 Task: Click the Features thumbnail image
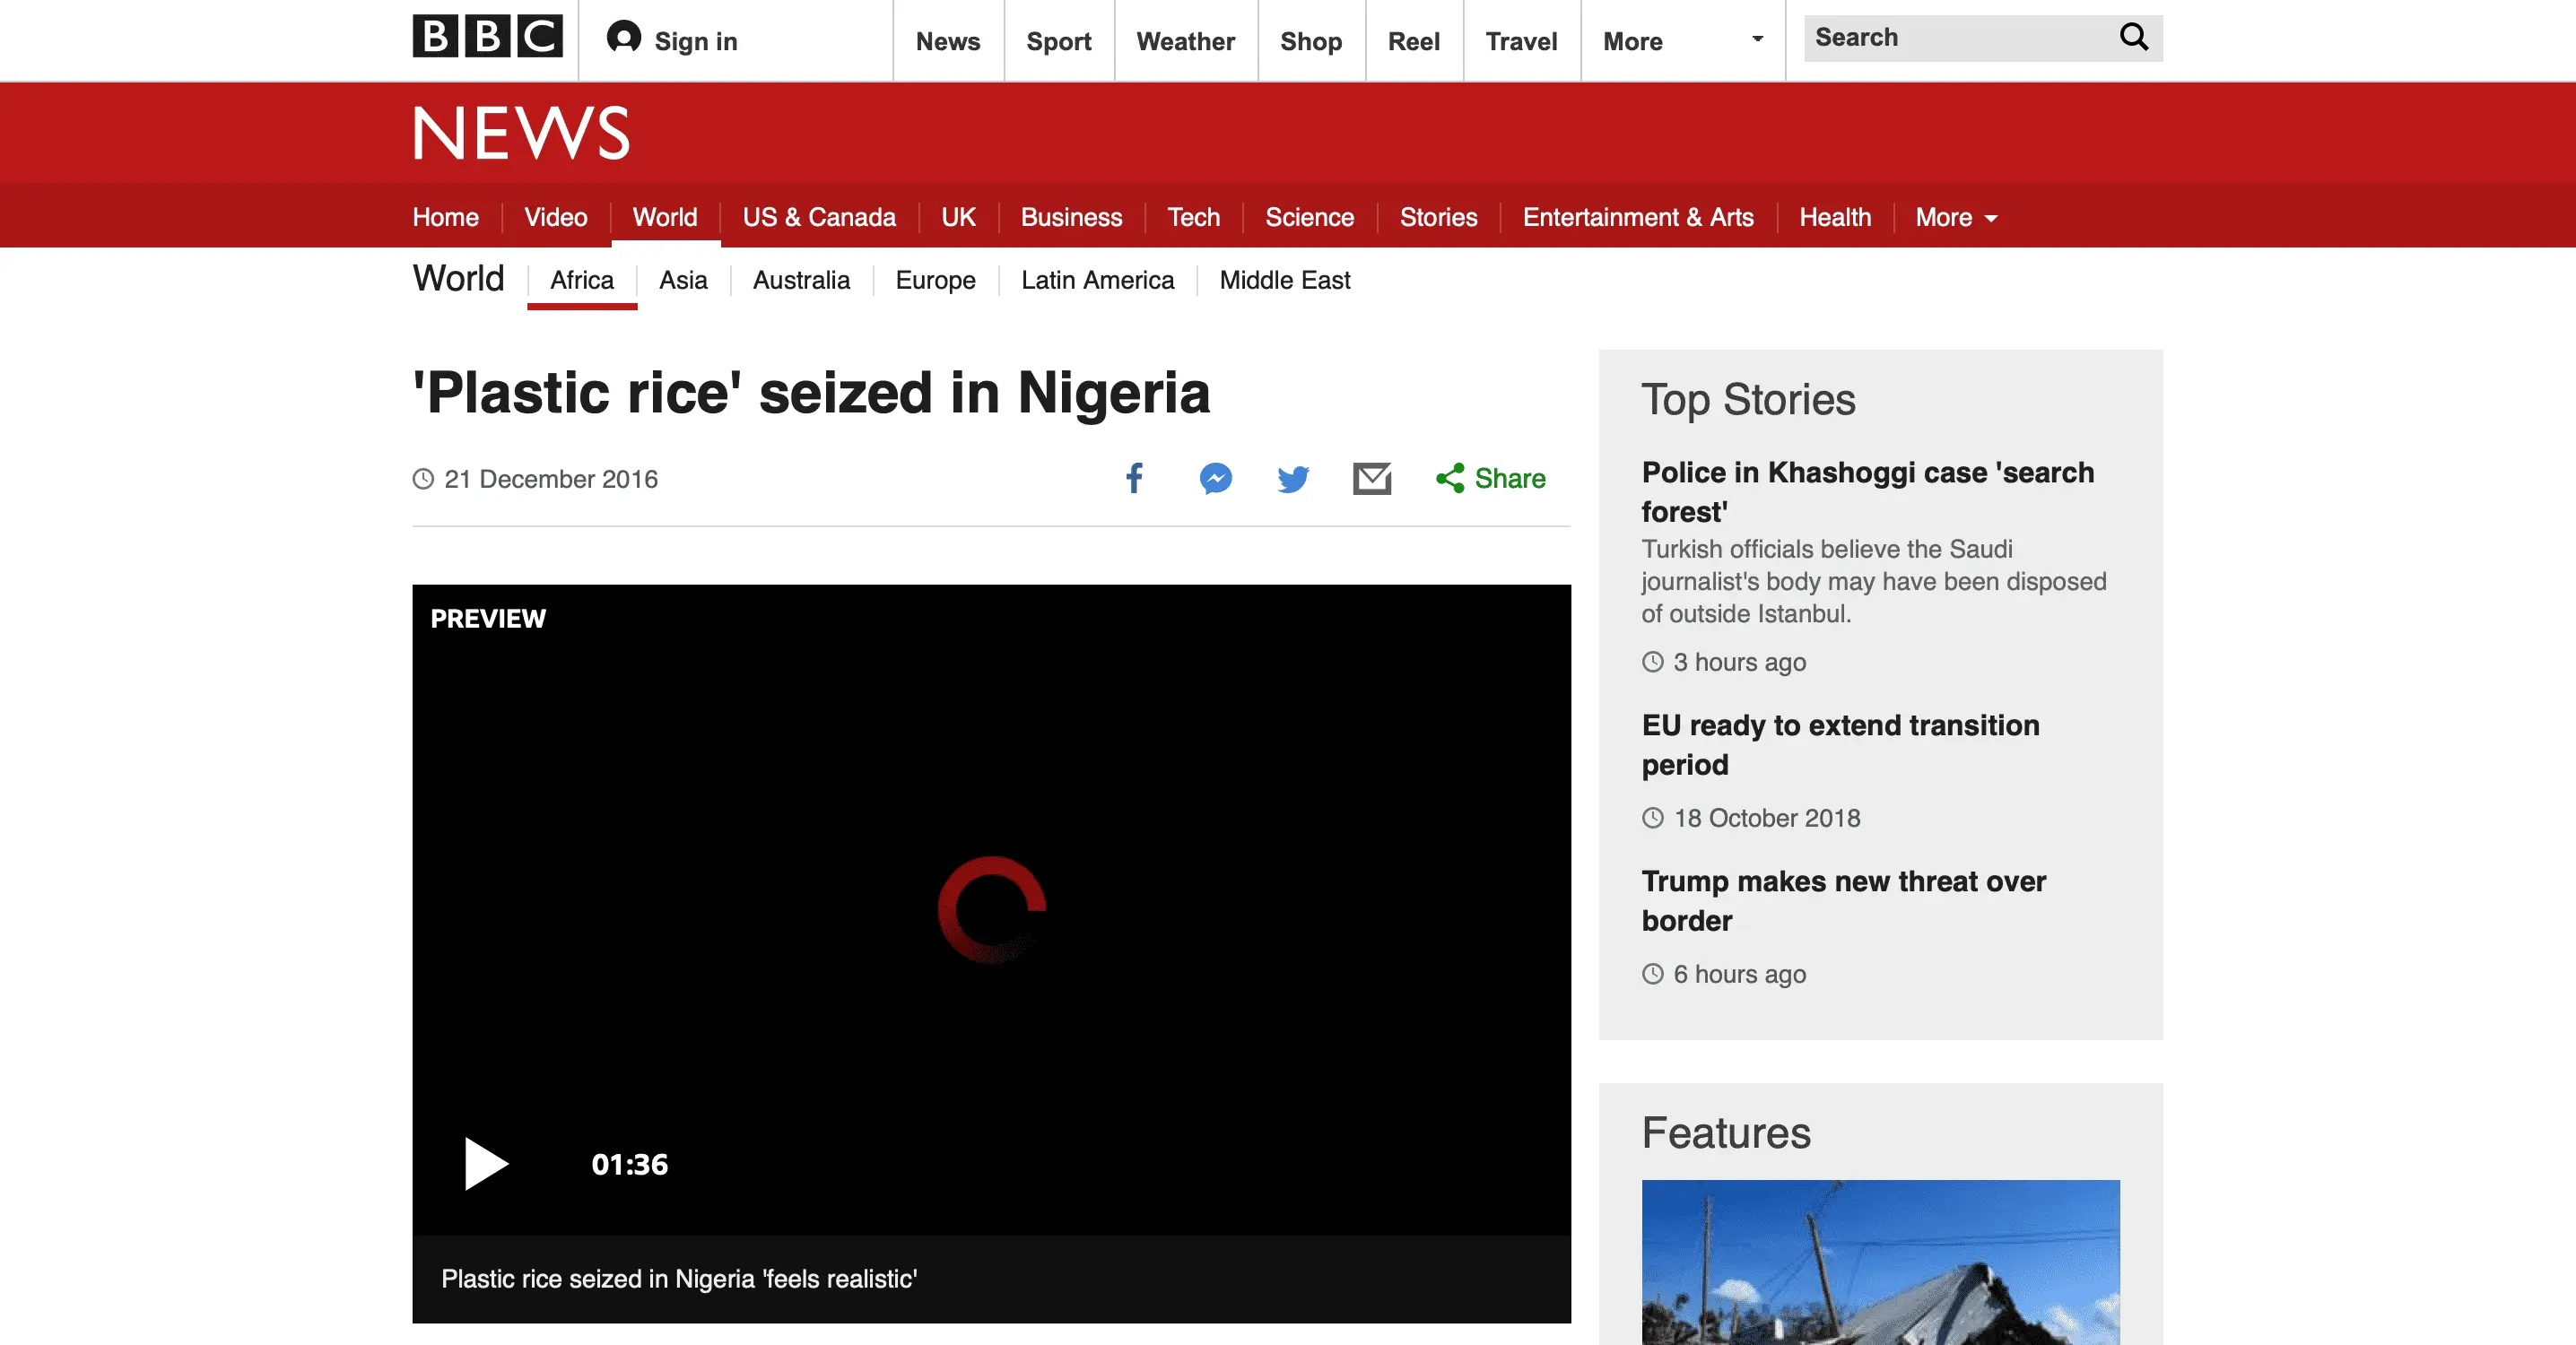tap(1880, 1262)
